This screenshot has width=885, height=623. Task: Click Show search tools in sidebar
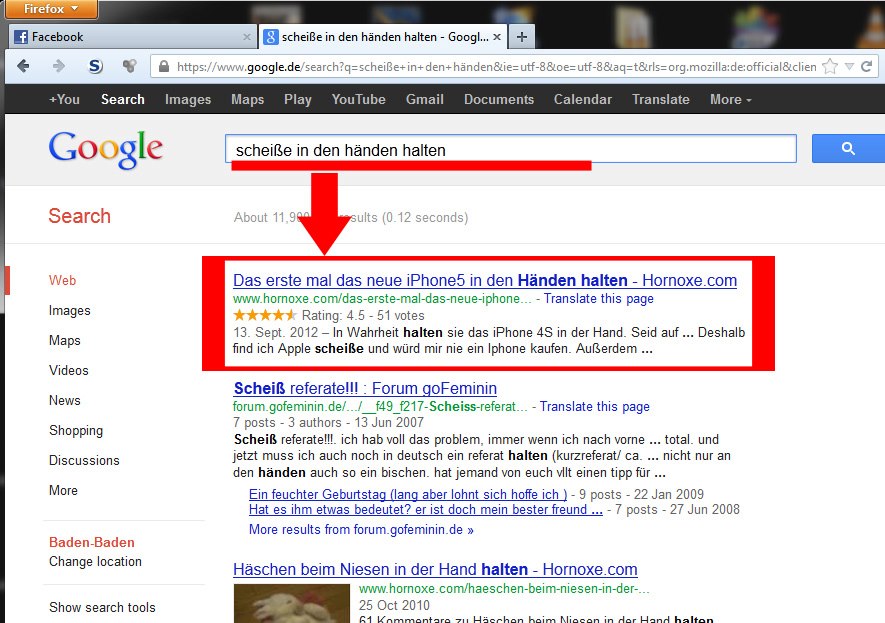click(102, 607)
